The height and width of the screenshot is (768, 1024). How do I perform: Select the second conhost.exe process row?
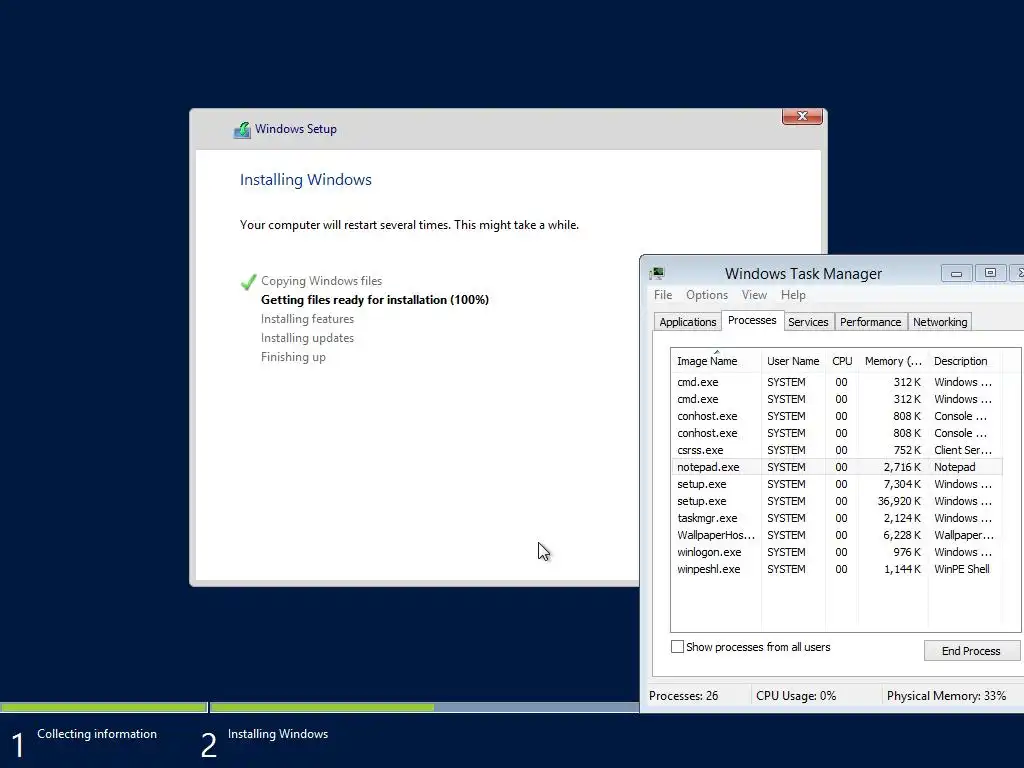coord(836,433)
